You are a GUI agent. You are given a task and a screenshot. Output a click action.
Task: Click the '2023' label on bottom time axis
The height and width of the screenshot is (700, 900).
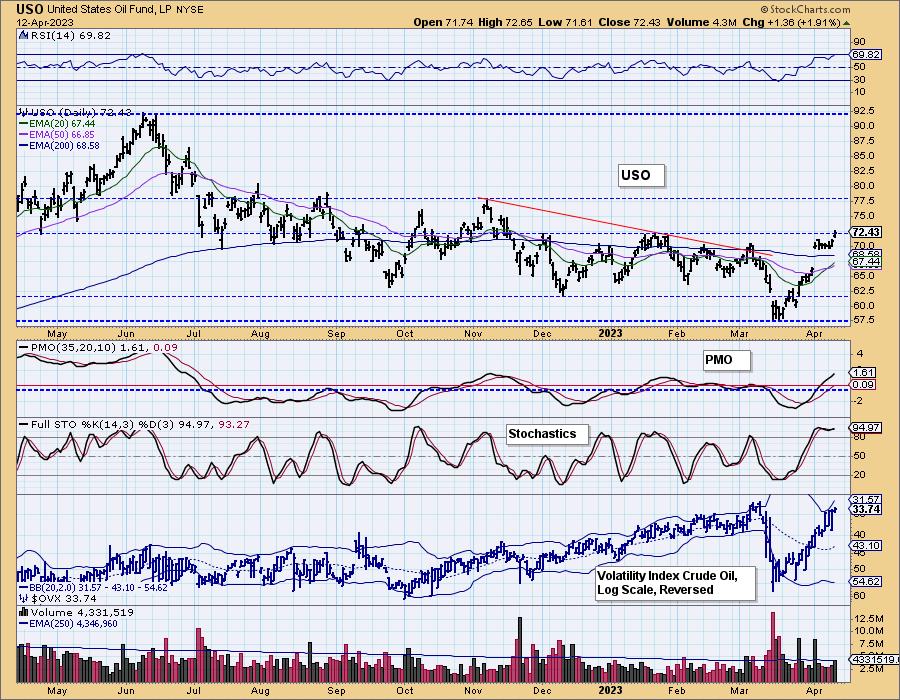point(610,690)
